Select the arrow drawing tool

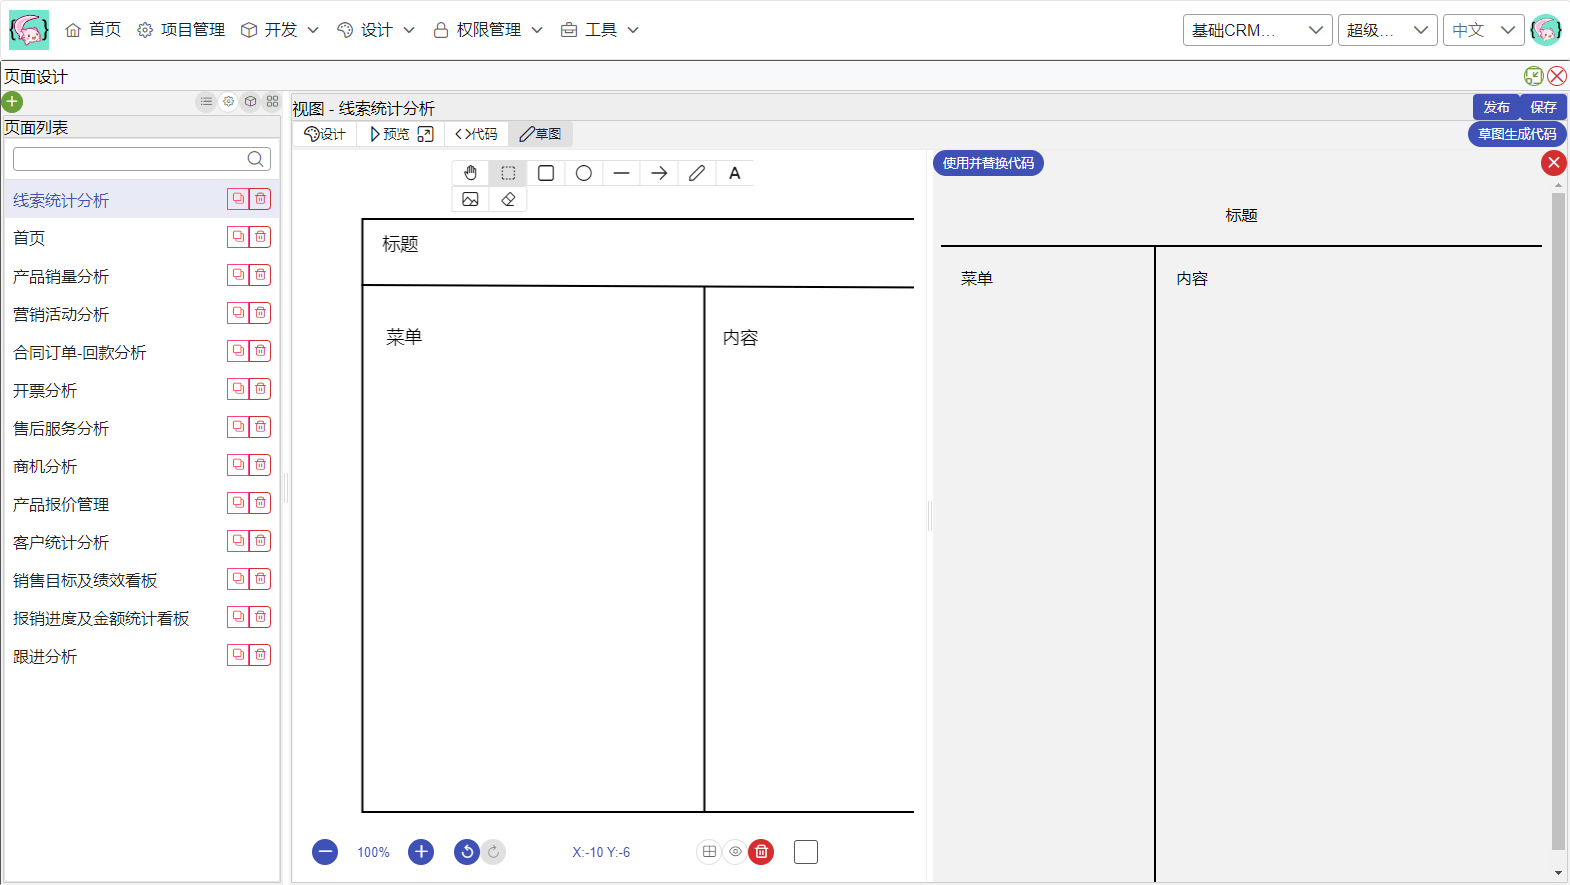[659, 173]
